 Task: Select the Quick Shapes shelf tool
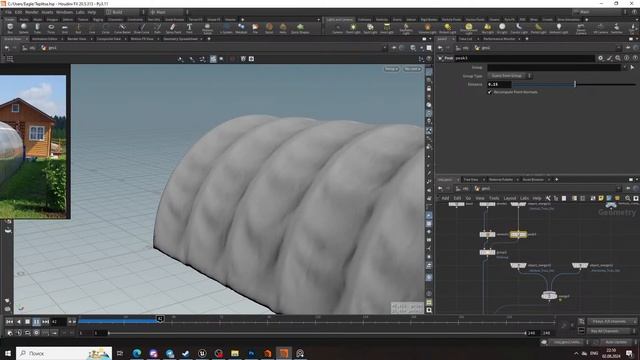coord(300,28)
